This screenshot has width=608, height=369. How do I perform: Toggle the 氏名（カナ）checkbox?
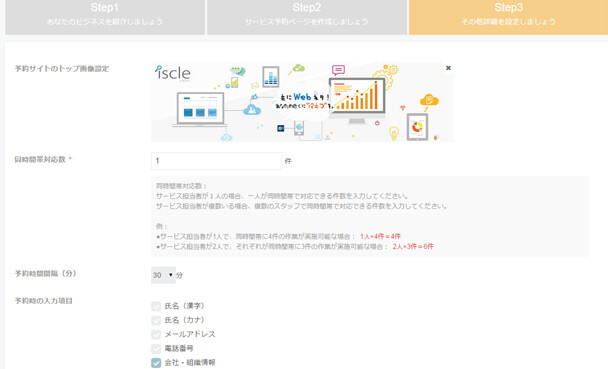(x=156, y=320)
